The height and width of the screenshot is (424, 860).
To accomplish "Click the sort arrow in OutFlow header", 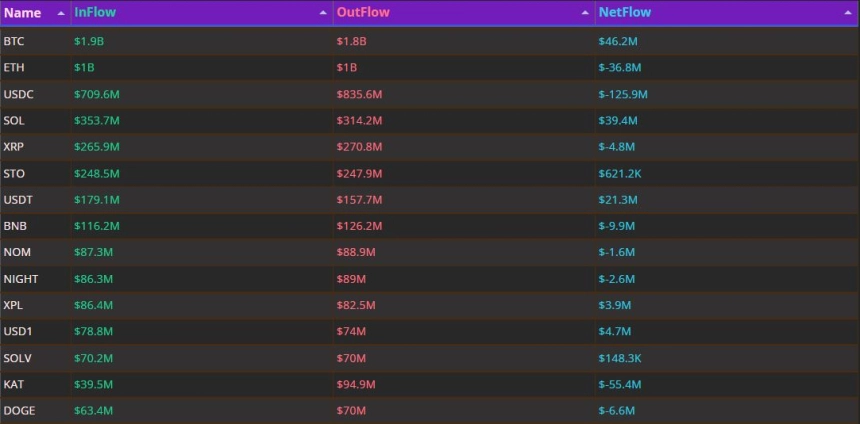I will 585,14.
